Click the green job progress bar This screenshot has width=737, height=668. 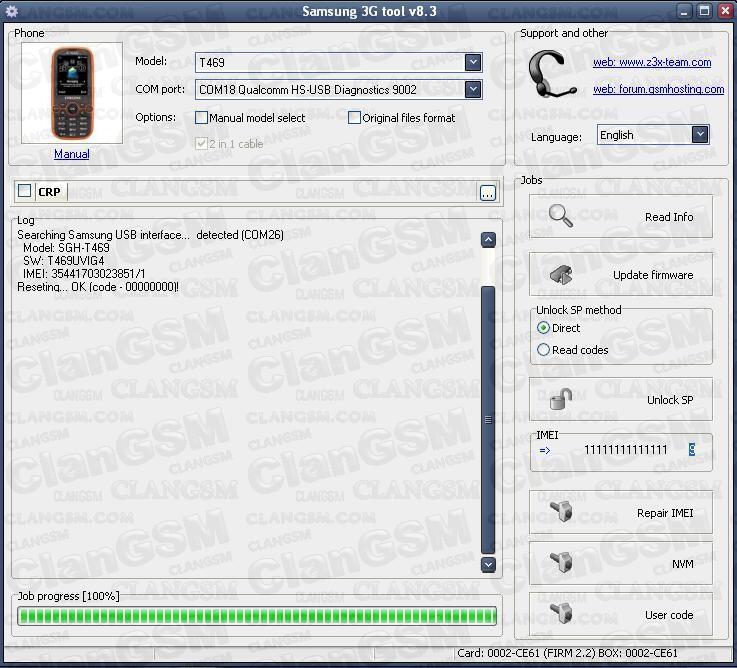[x=257, y=616]
